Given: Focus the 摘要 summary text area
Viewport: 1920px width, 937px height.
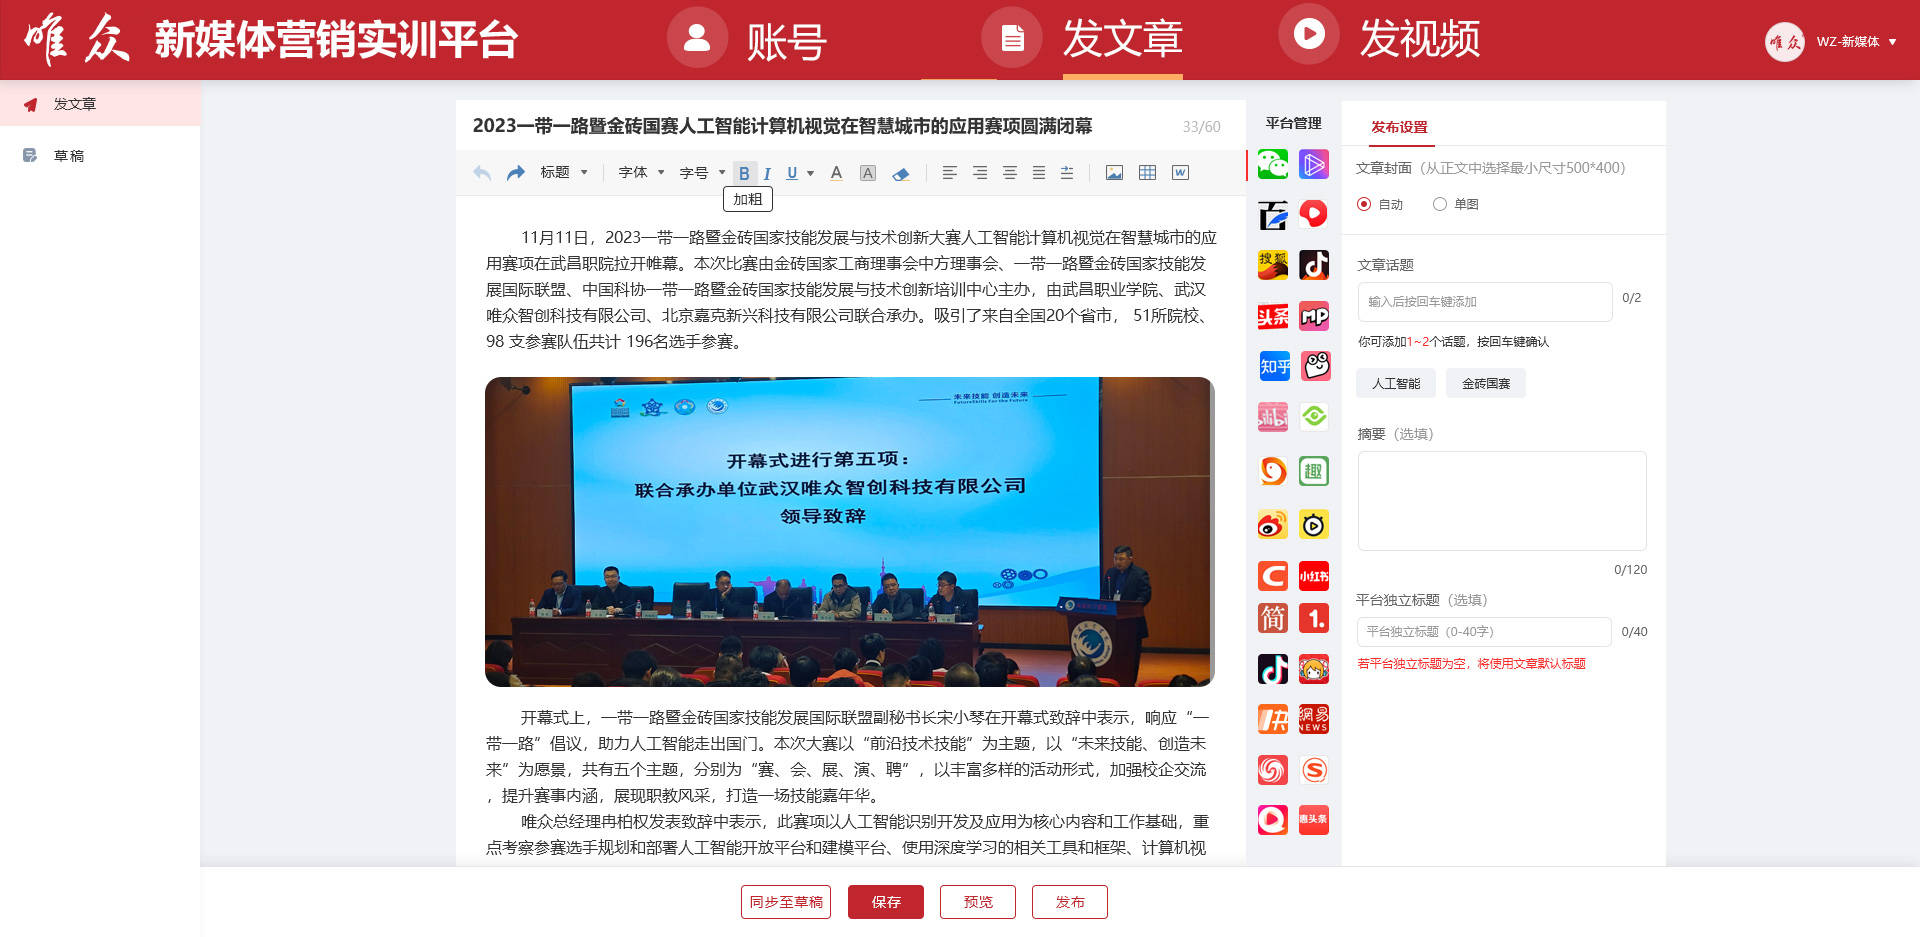Looking at the screenshot, I should (1502, 501).
